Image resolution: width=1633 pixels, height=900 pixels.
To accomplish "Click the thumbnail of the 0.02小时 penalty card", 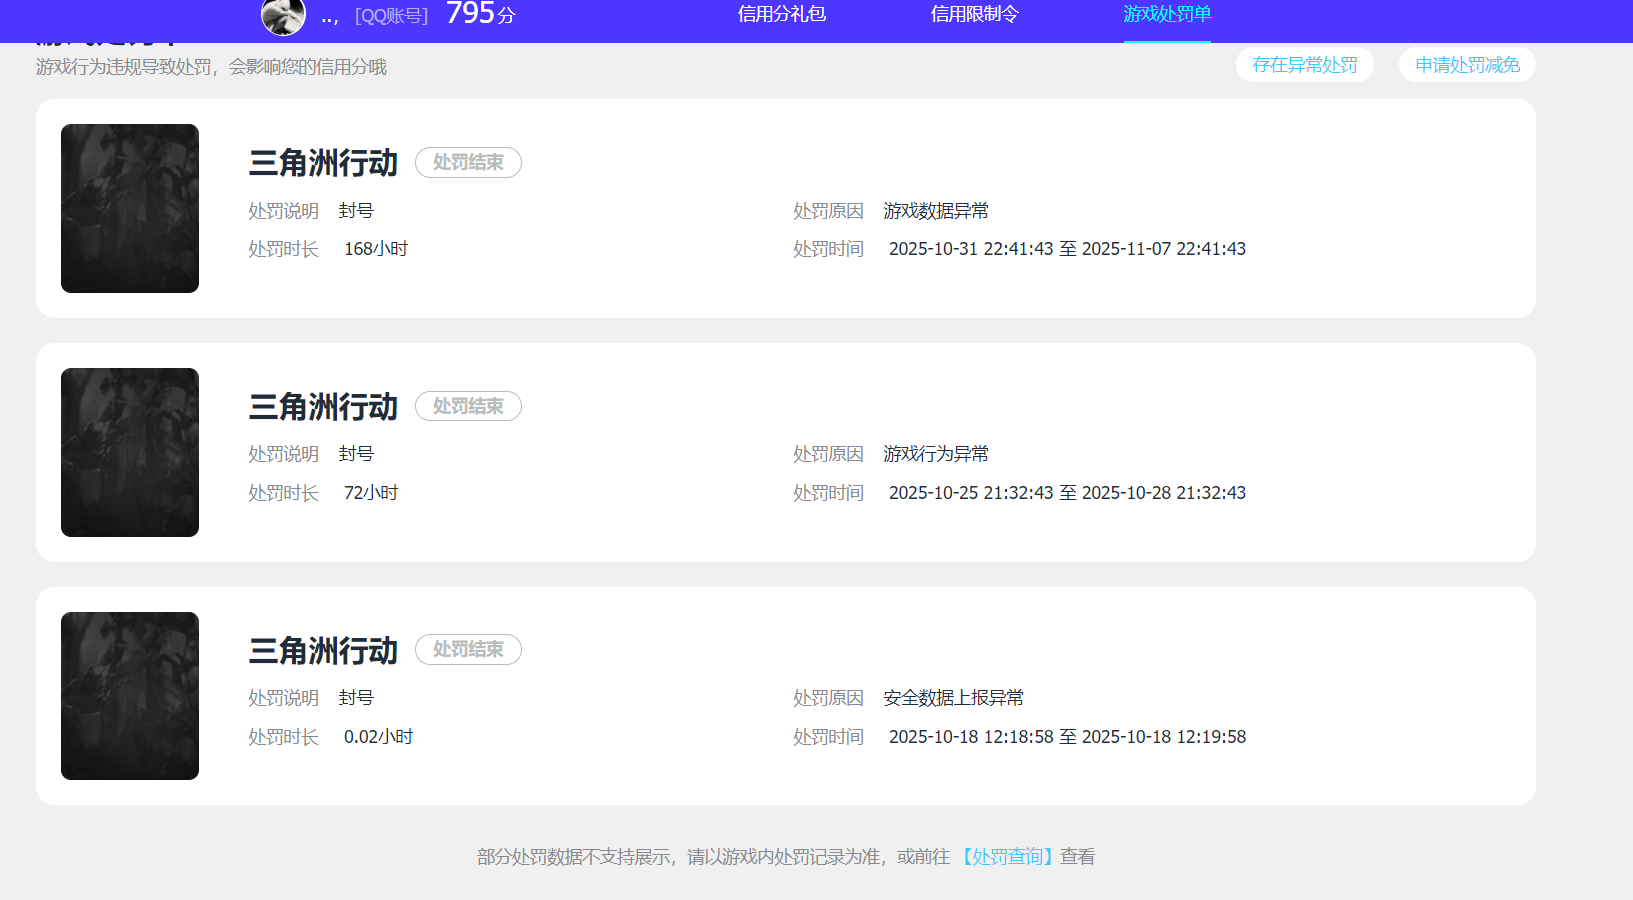I will 130,696.
